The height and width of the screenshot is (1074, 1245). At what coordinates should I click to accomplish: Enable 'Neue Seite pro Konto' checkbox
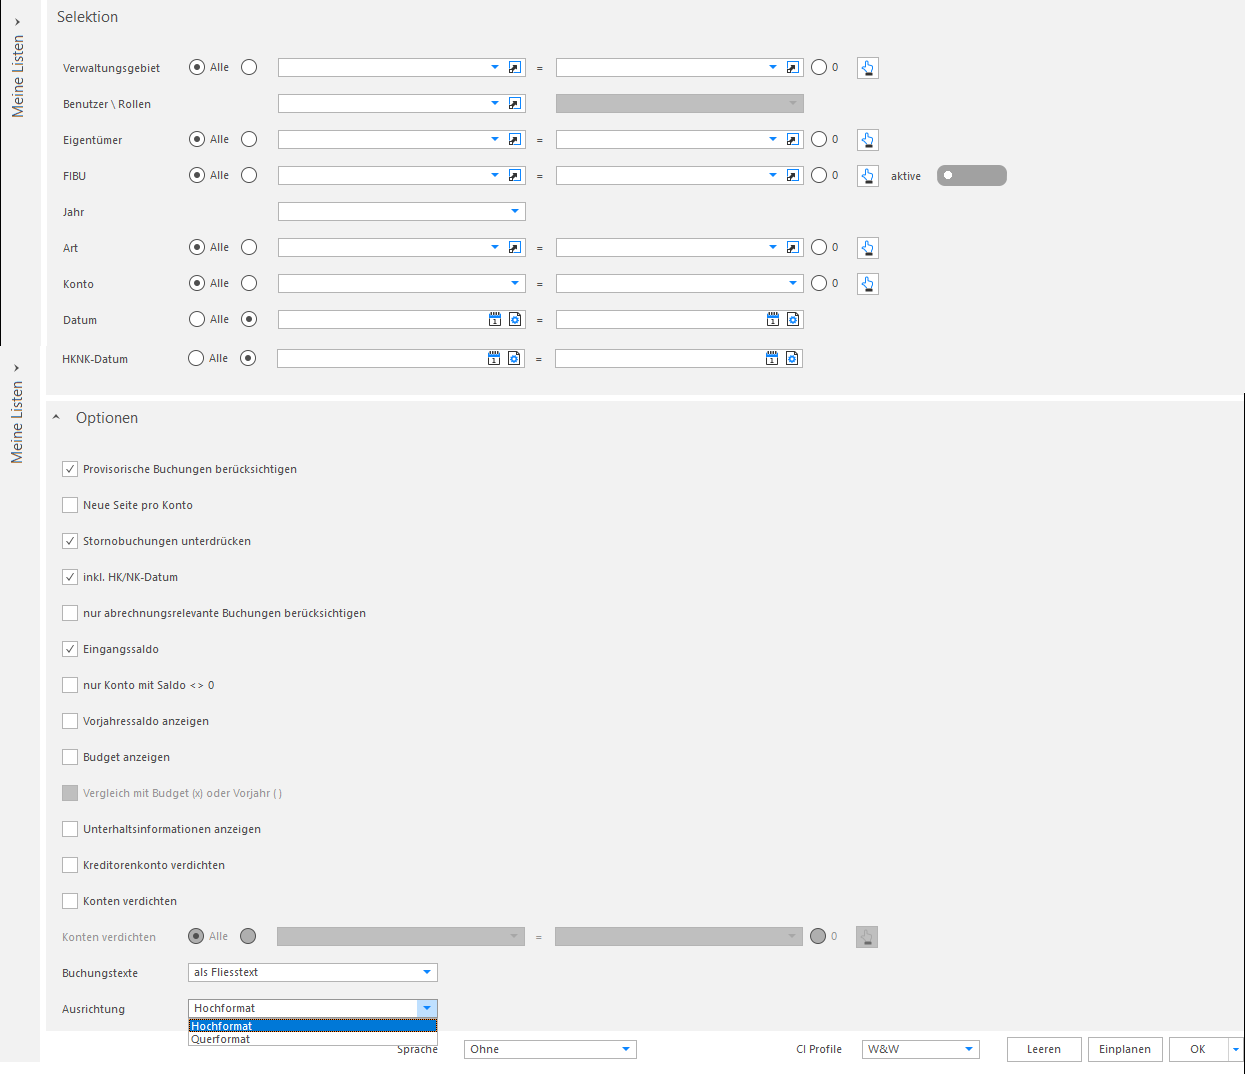coord(70,505)
